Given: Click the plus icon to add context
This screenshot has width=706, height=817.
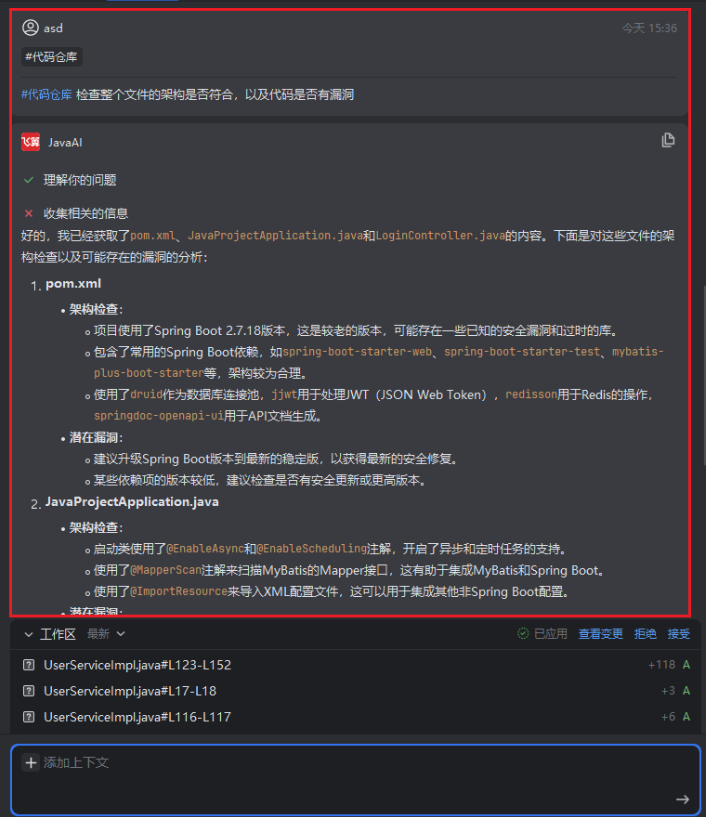Looking at the screenshot, I should pos(31,763).
